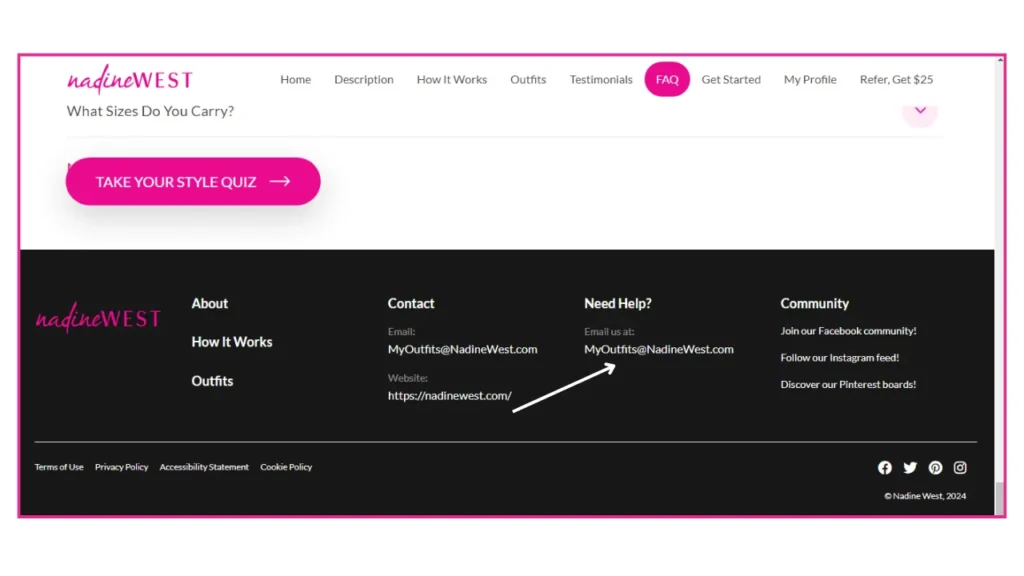
Task: Open How It Works footer link
Action: click(232, 342)
